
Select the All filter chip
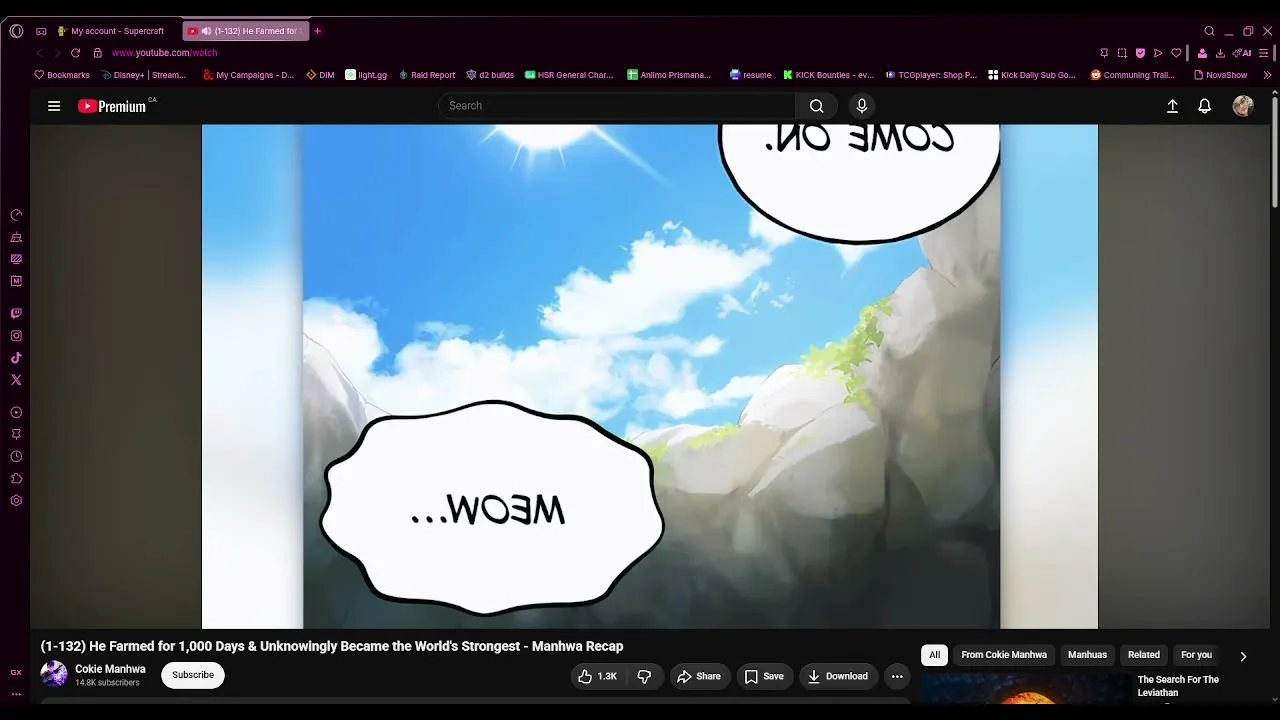935,655
